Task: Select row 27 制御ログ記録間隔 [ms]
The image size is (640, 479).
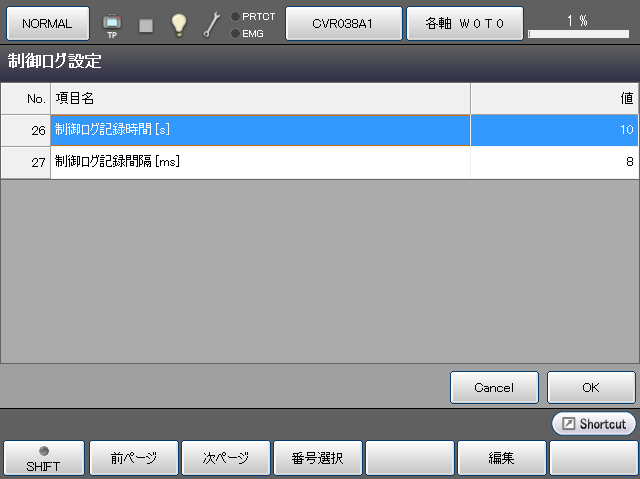Action: point(260,162)
